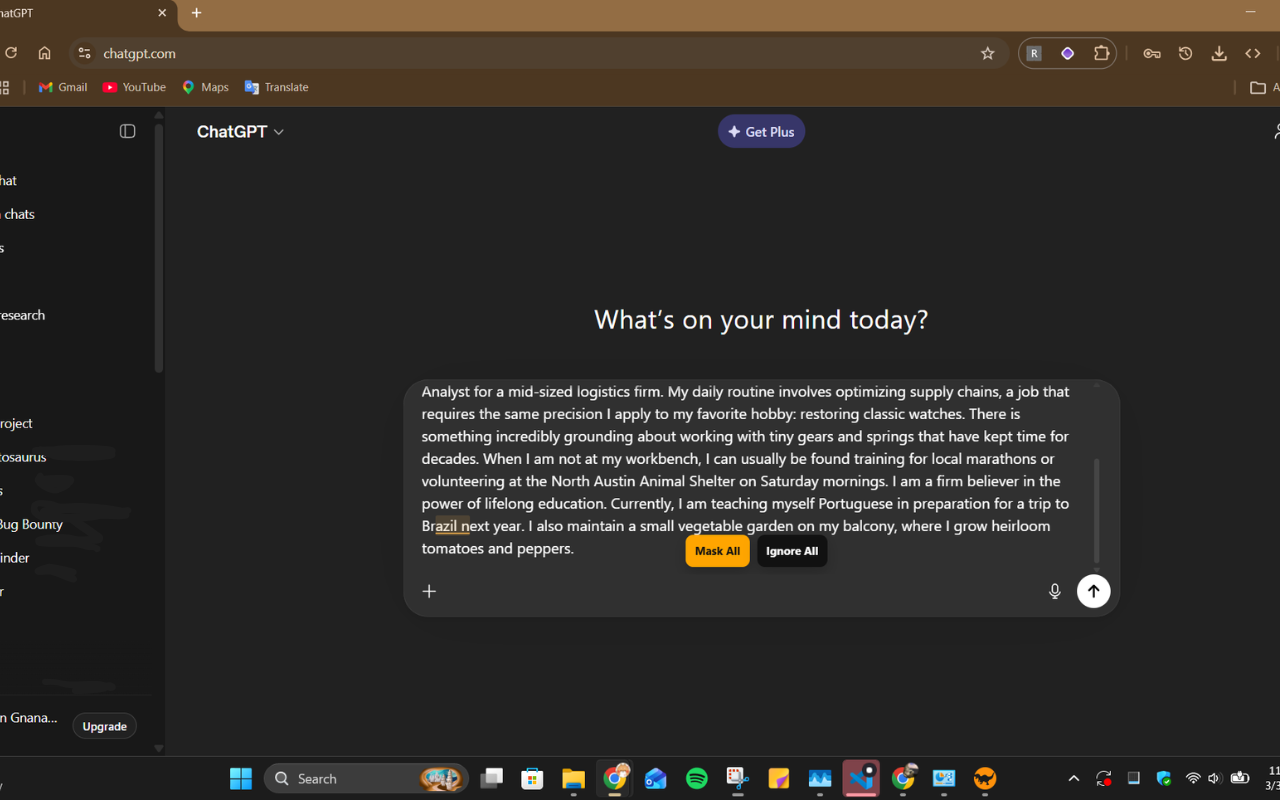Click the prompt box vertical scrollbar
Image resolution: width=1280 pixels, height=800 pixels.
[1096, 512]
